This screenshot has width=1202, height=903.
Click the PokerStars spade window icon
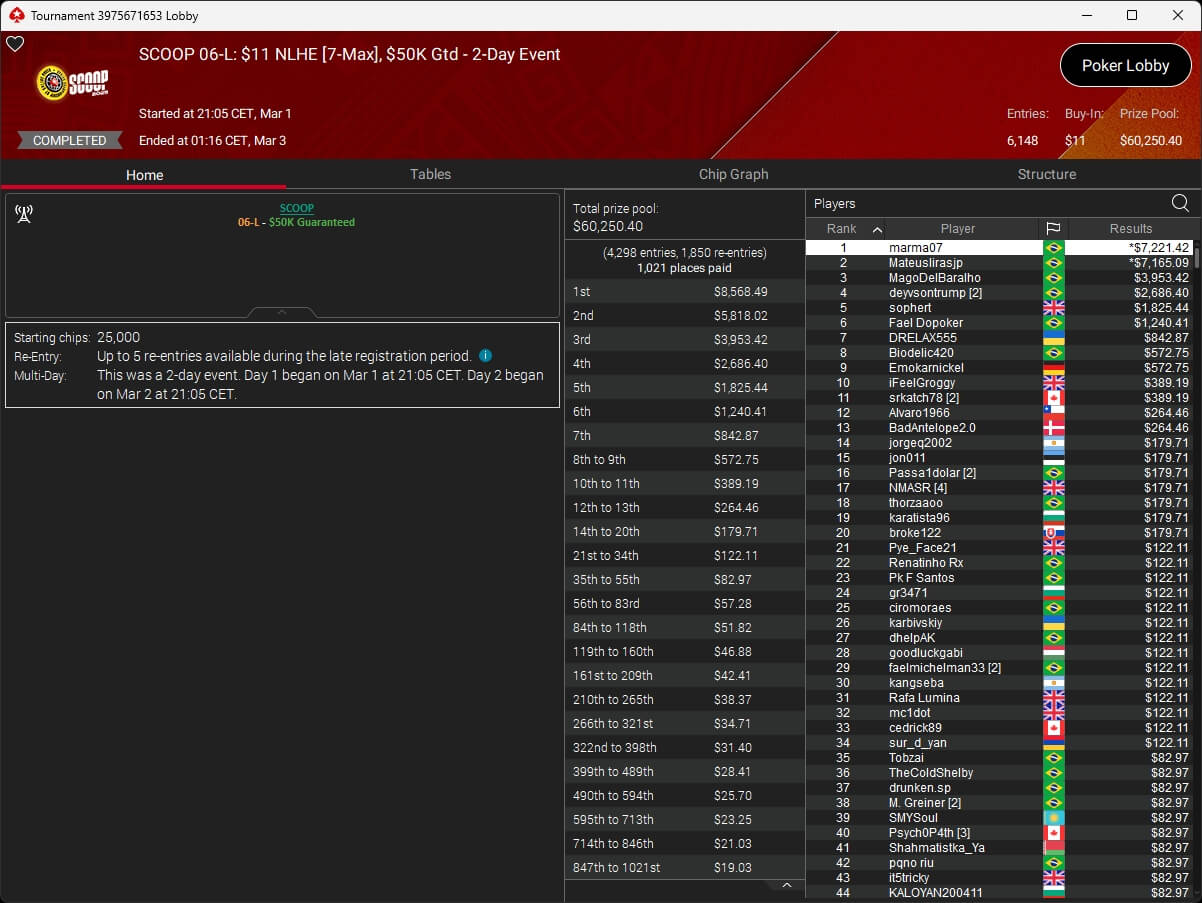15,15
